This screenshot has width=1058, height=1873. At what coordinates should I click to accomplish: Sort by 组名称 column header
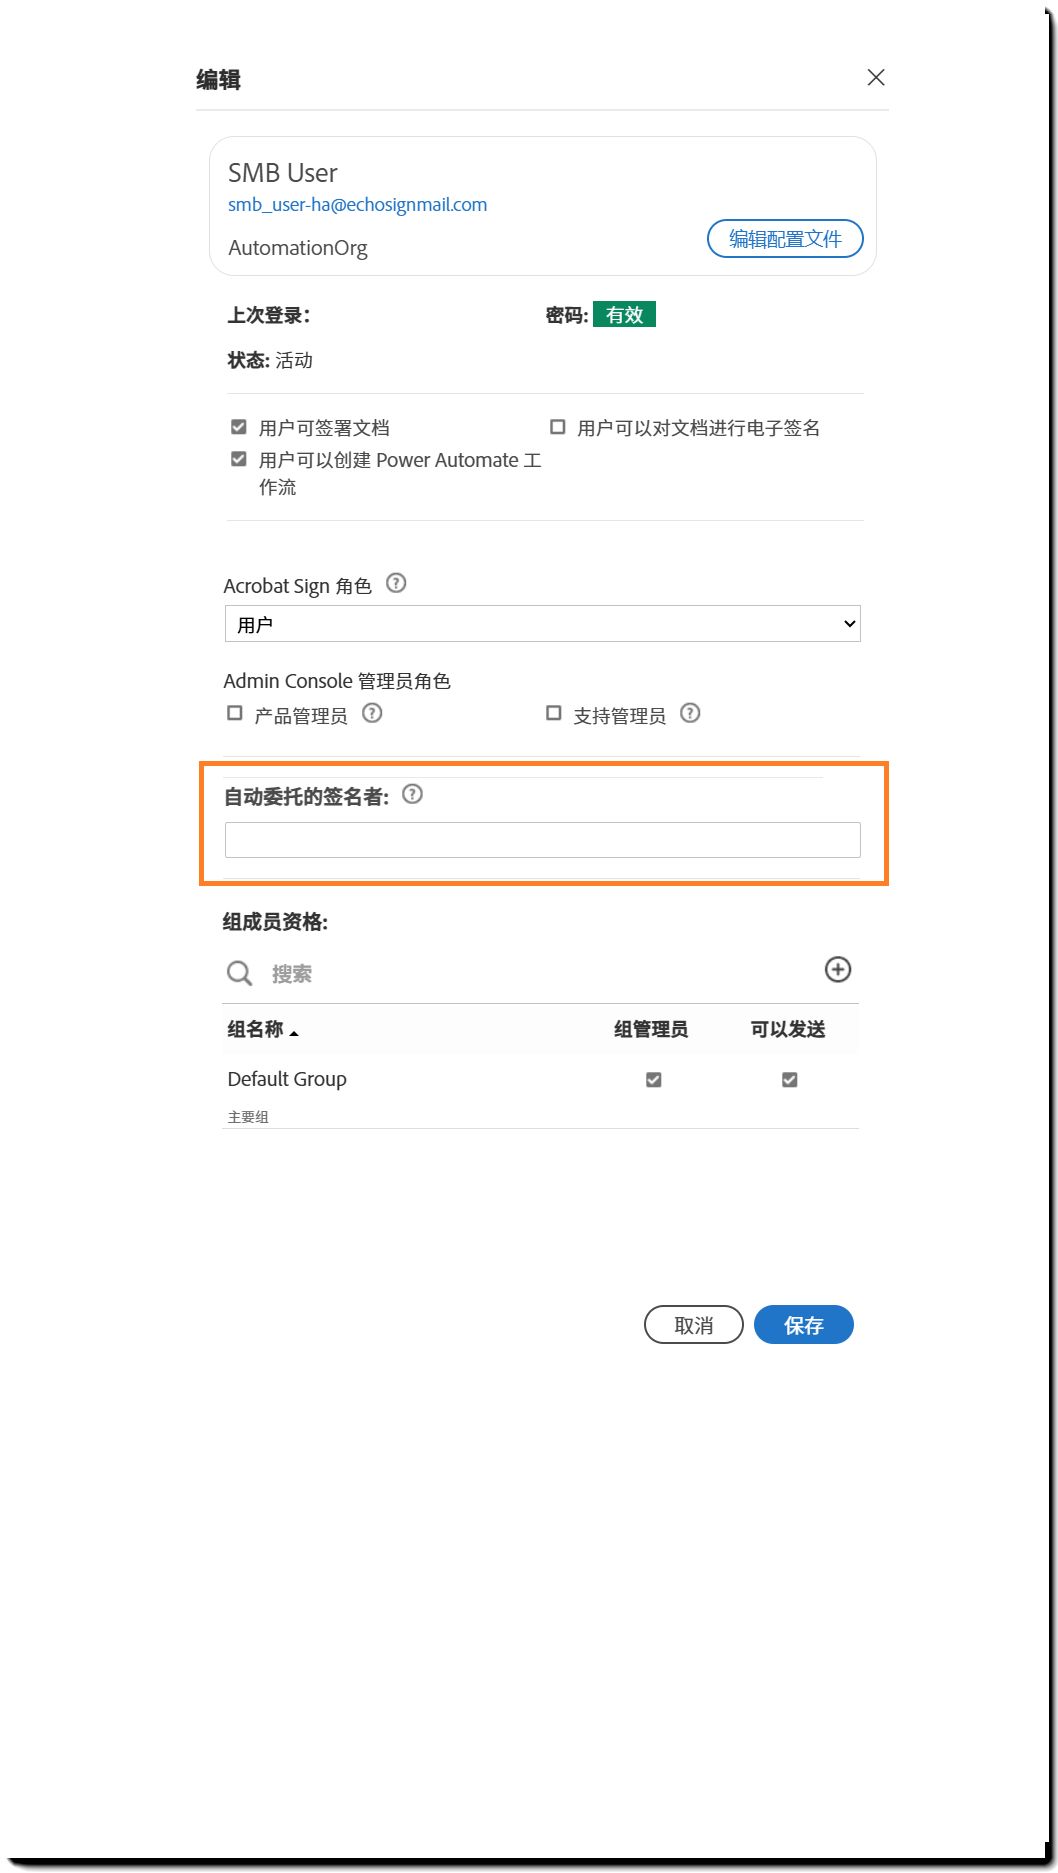click(262, 1029)
